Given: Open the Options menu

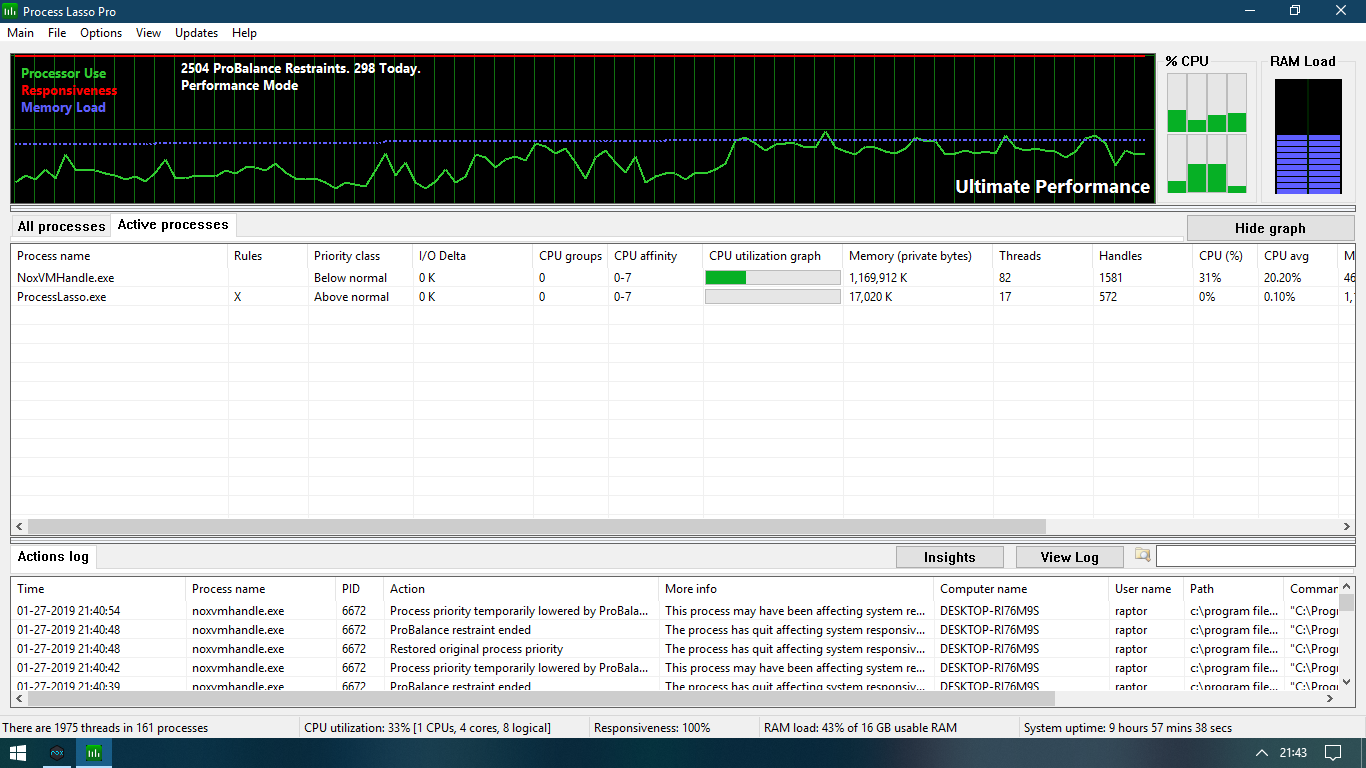Looking at the screenshot, I should (101, 33).
